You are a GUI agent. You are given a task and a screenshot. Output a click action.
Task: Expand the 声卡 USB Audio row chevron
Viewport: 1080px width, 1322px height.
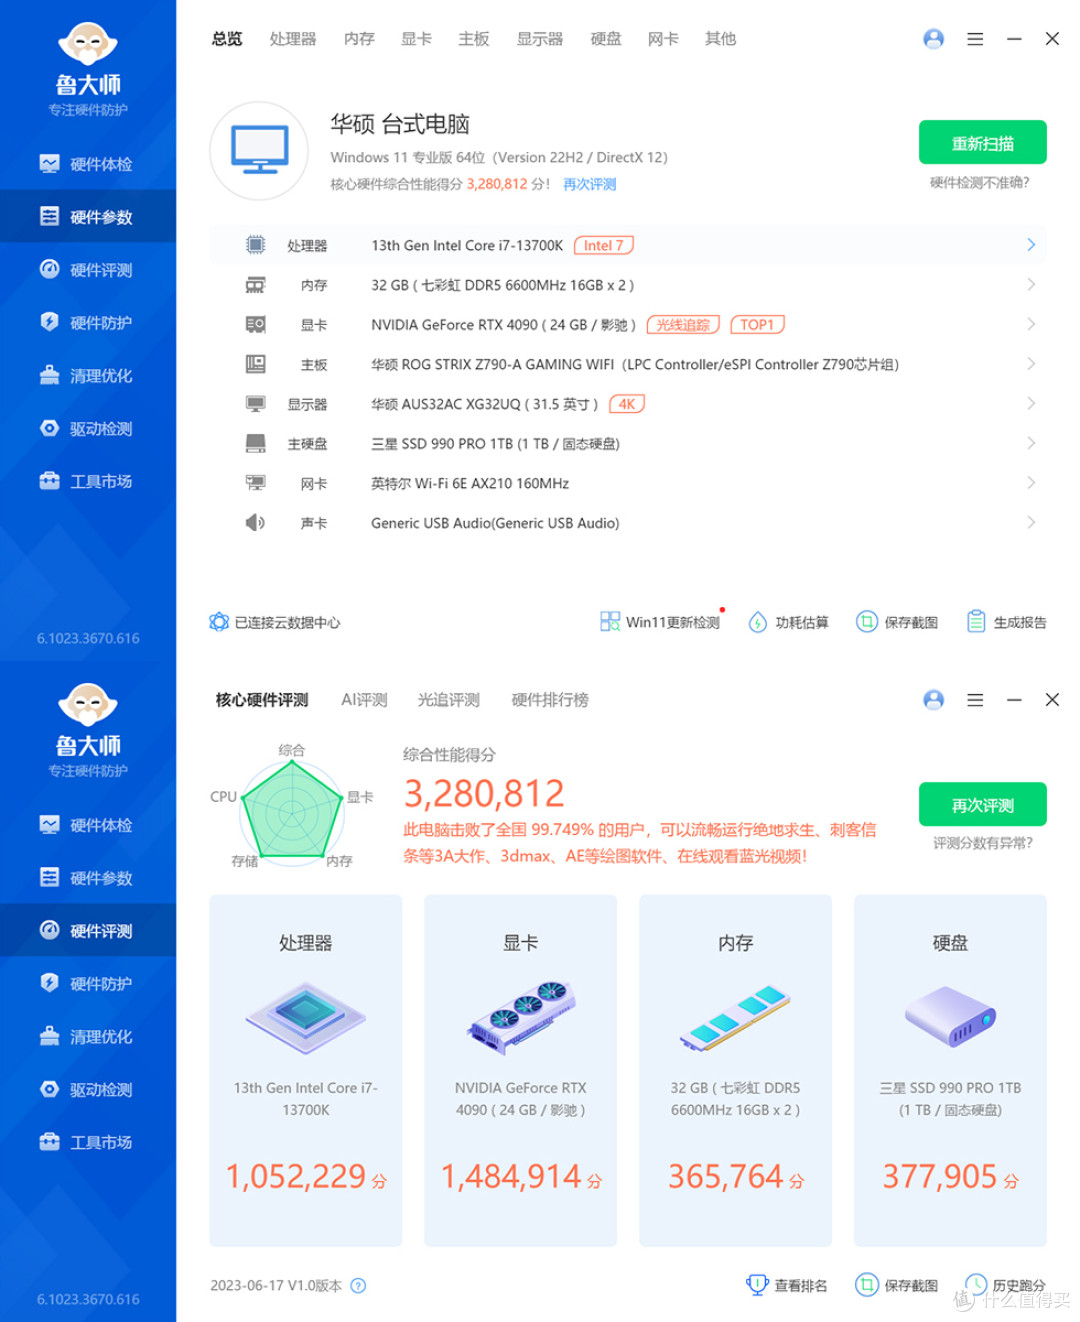(1031, 523)
